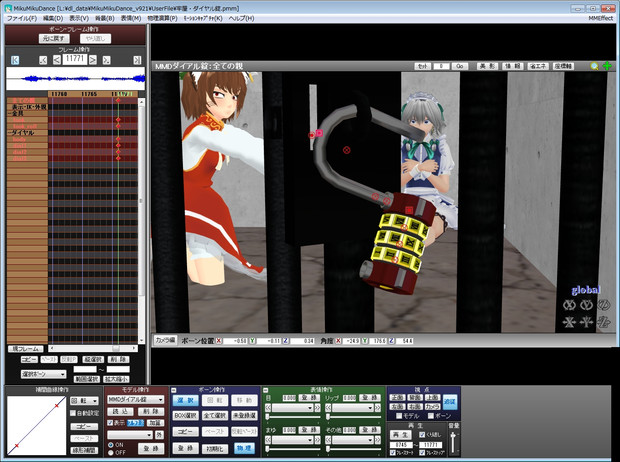Open the 背景(B) menu
Screen dimensions: 620x462
click(105, 18)
